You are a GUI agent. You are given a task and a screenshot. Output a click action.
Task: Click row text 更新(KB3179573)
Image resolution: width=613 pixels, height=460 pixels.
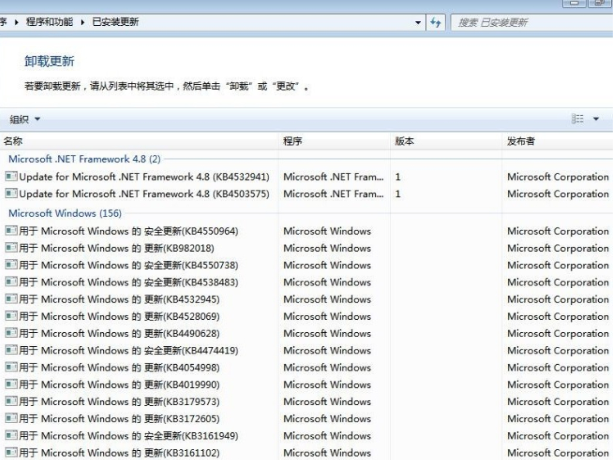click(x=182, y=402)
